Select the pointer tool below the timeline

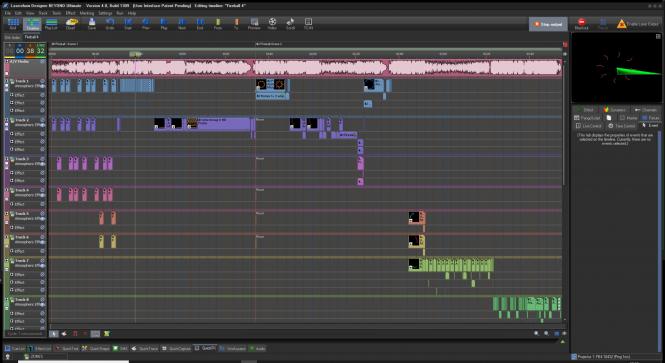coord(53,334)
